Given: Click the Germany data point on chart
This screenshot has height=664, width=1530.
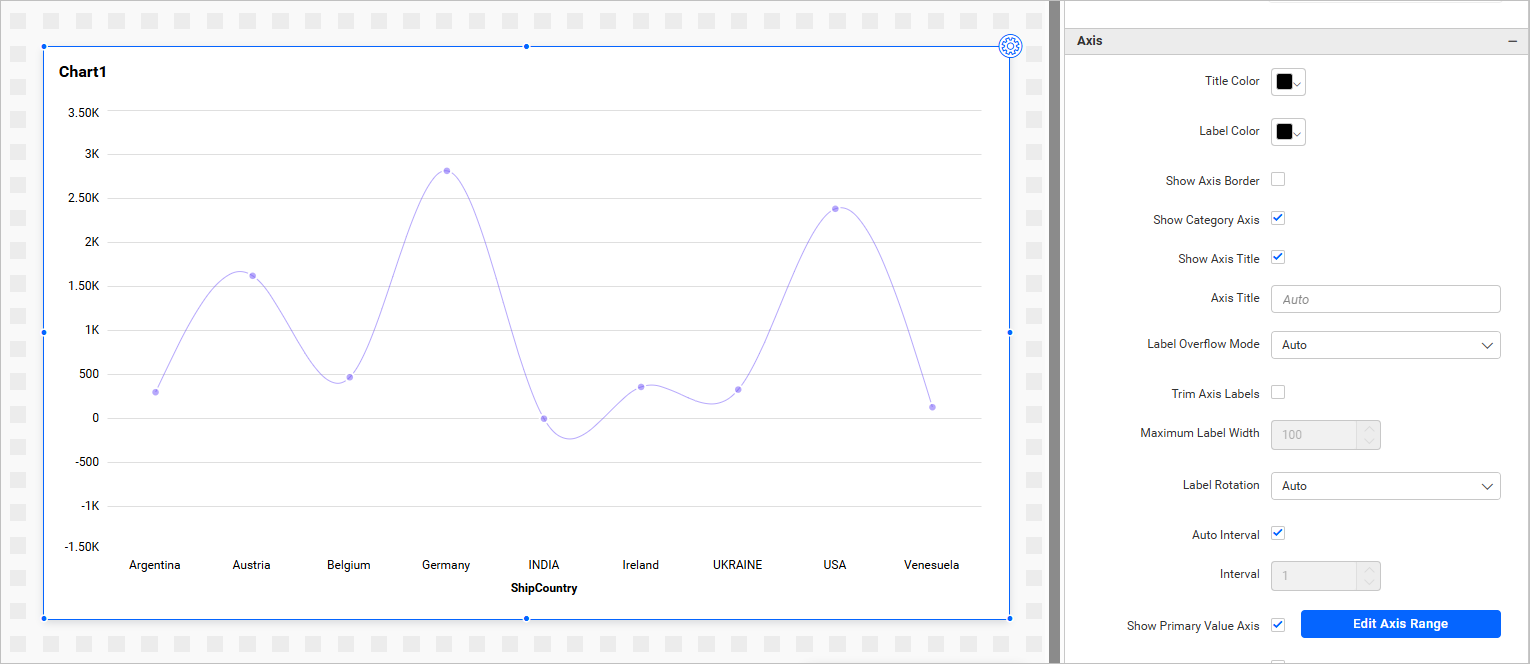Looking at the screenshot, I should (x=447, y=171).
